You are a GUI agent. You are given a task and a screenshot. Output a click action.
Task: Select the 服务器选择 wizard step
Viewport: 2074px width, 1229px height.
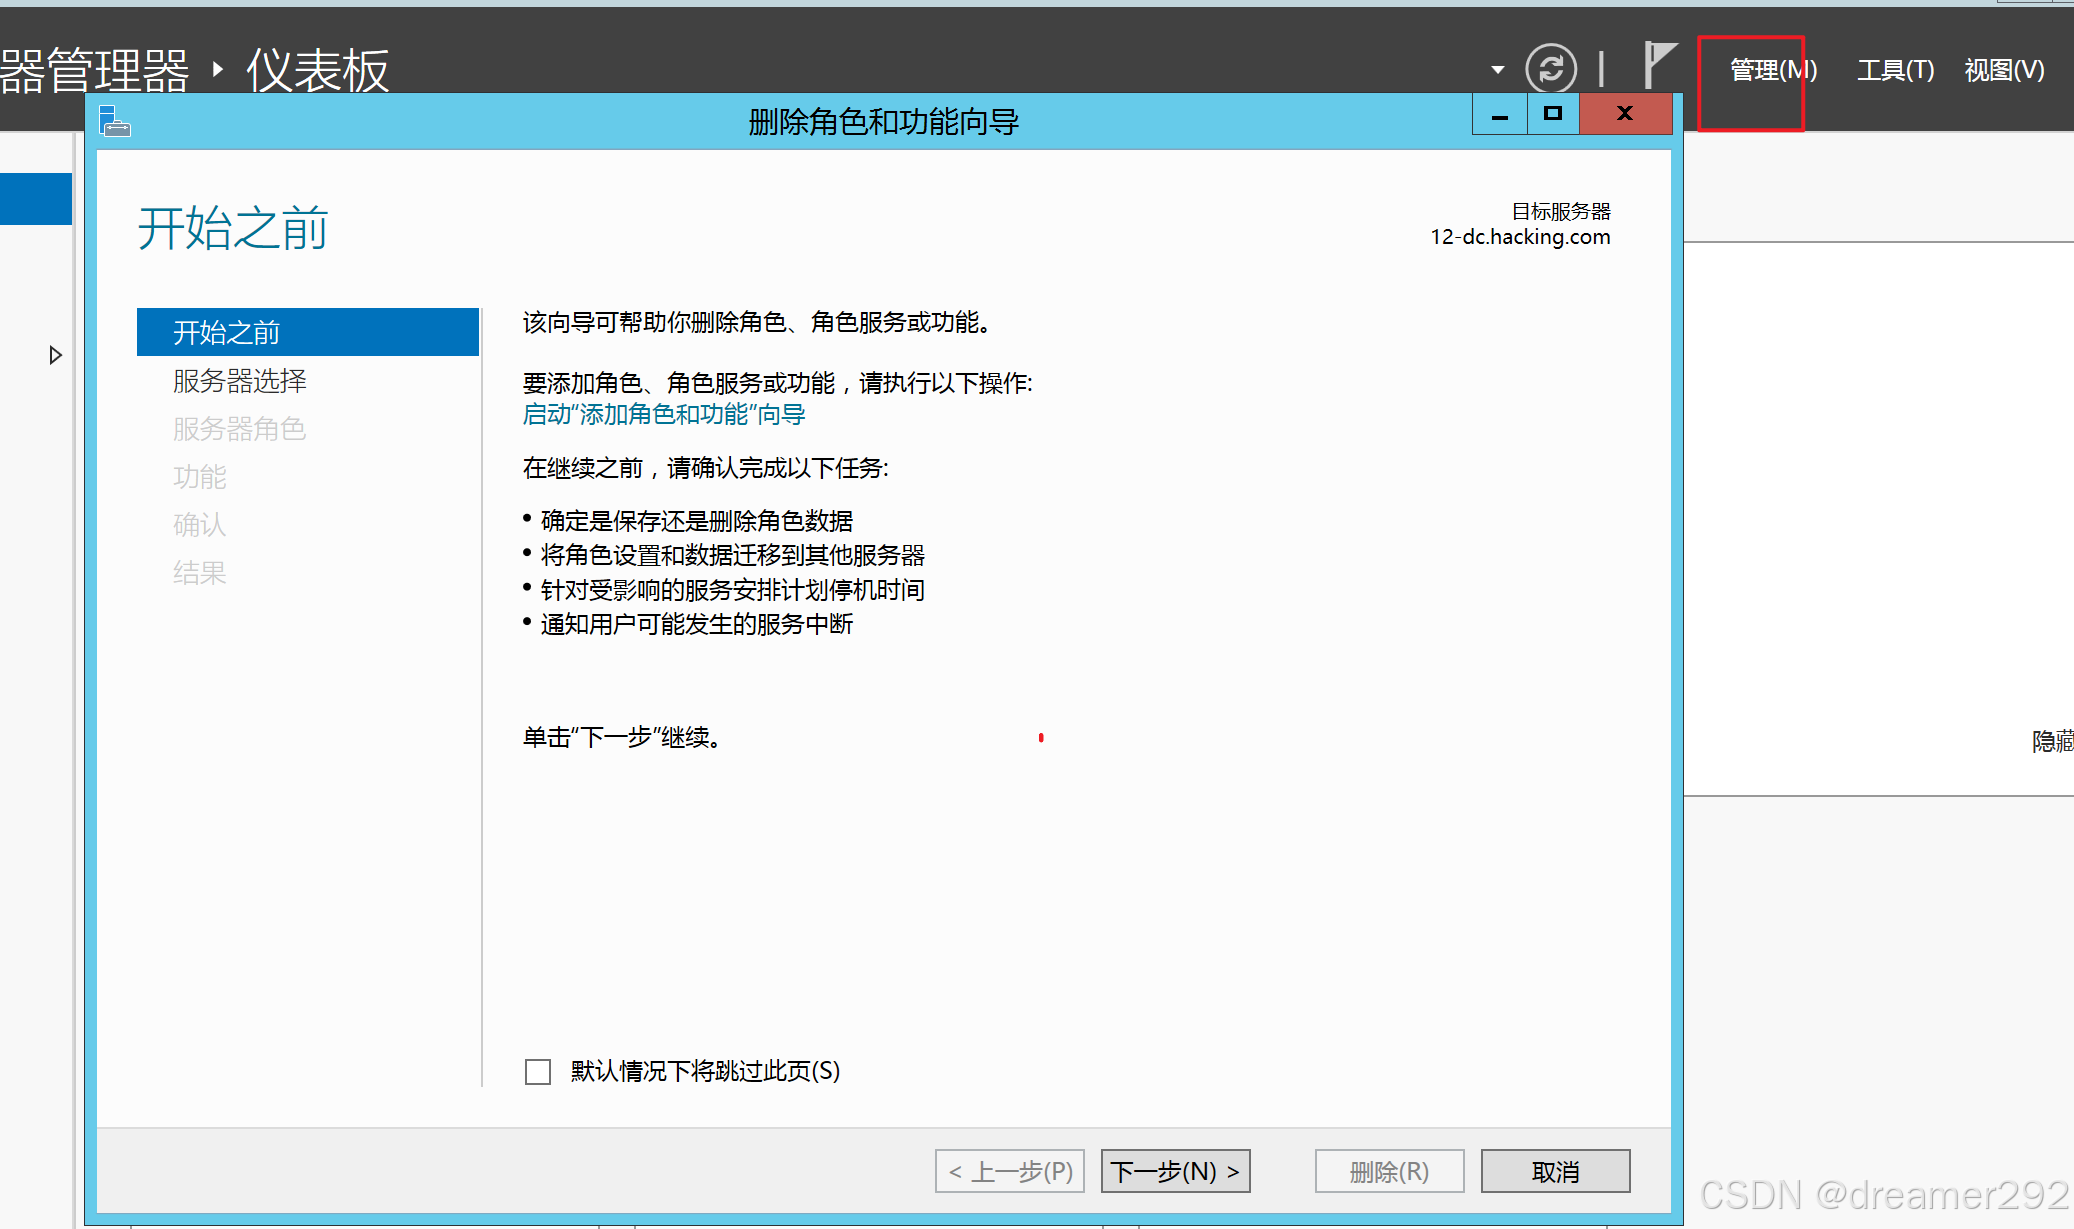click(240, 381)
